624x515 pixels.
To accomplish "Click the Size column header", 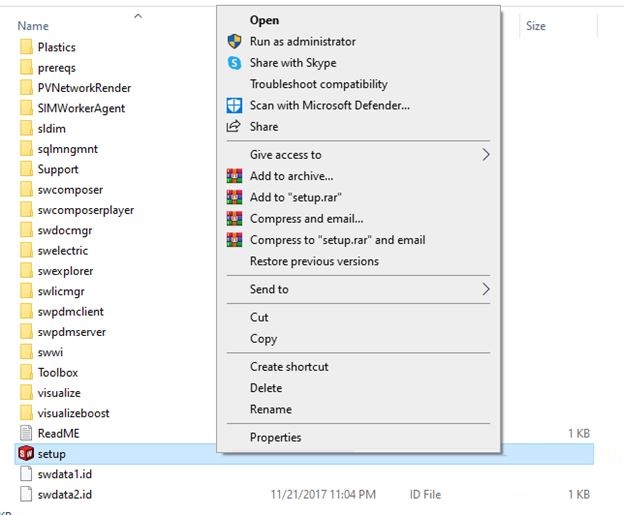I will tap(536, 26).
